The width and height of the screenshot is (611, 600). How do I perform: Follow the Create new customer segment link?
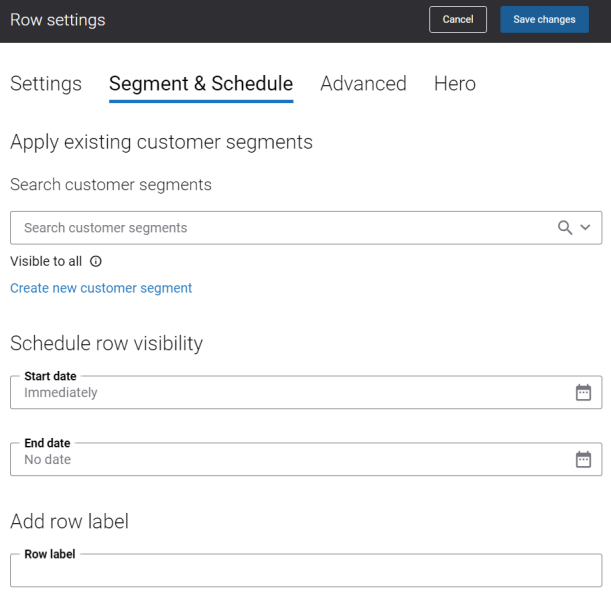point(101,288)
